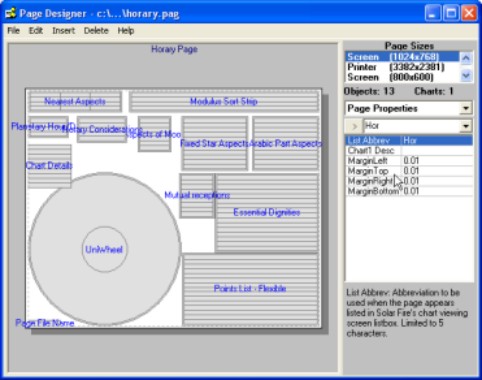Open the Page Properties dropdown

coord(465,108)
